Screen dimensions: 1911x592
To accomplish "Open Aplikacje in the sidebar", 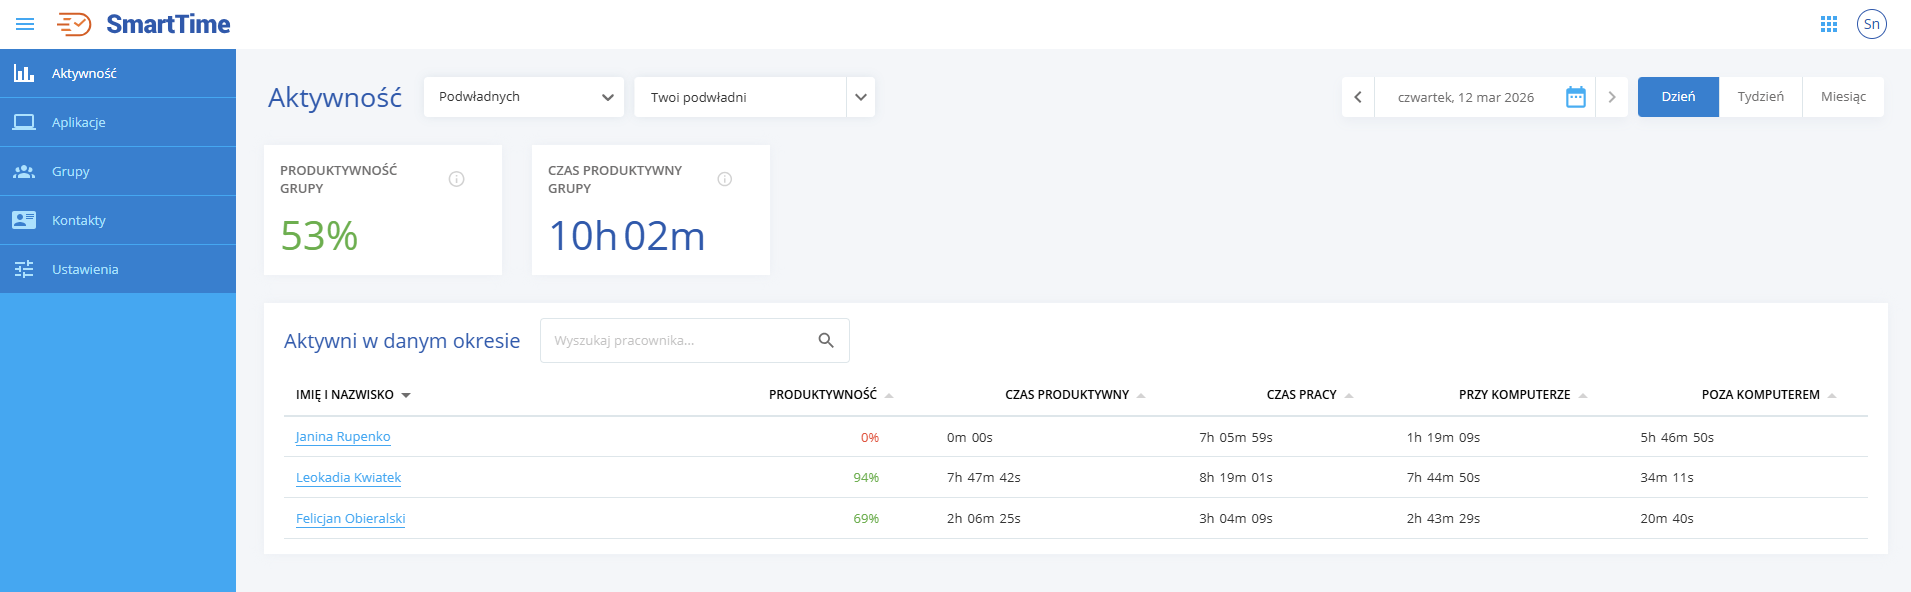I will pos(118,122).
